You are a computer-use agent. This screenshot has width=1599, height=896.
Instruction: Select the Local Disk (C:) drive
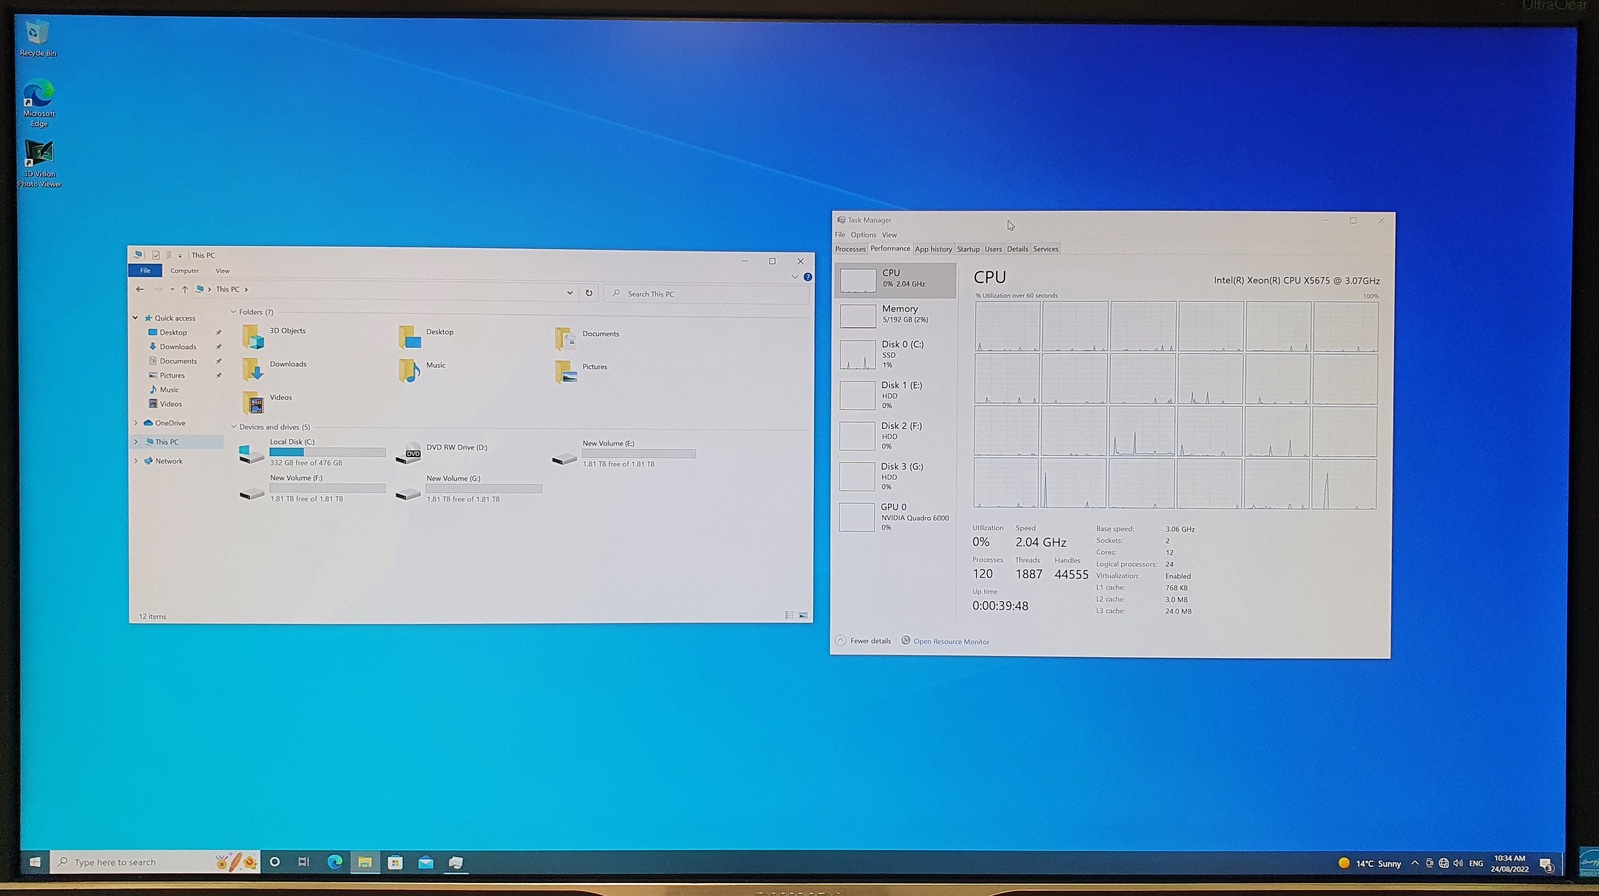[312, 452]
